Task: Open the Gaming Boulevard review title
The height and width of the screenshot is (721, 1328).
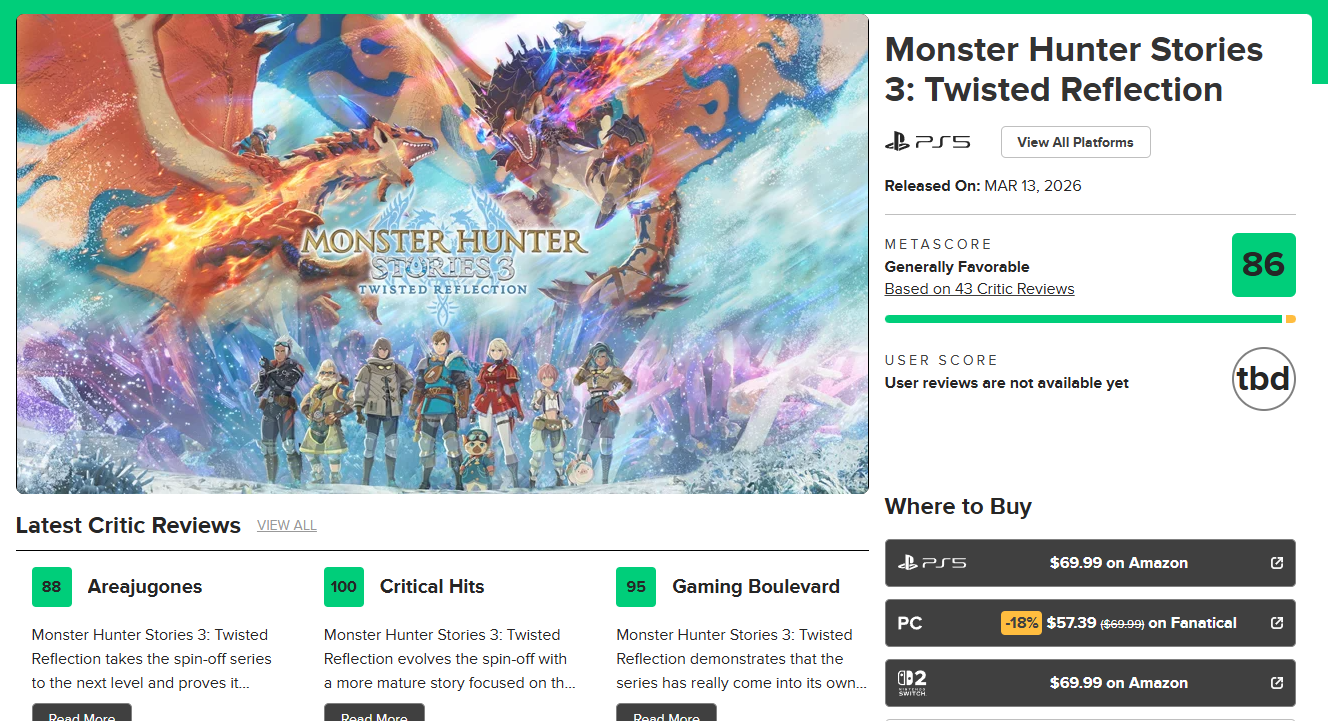Action: (x=755, y=587)
